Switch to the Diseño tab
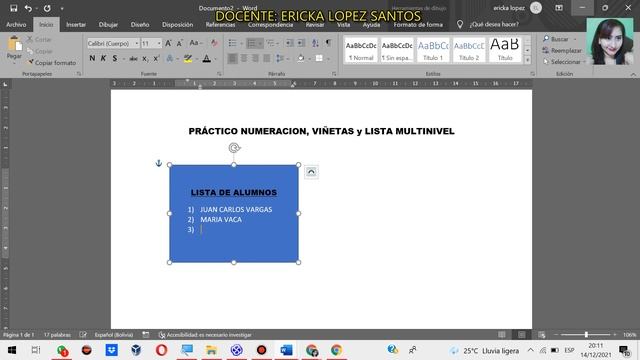 tap(140, 24)
